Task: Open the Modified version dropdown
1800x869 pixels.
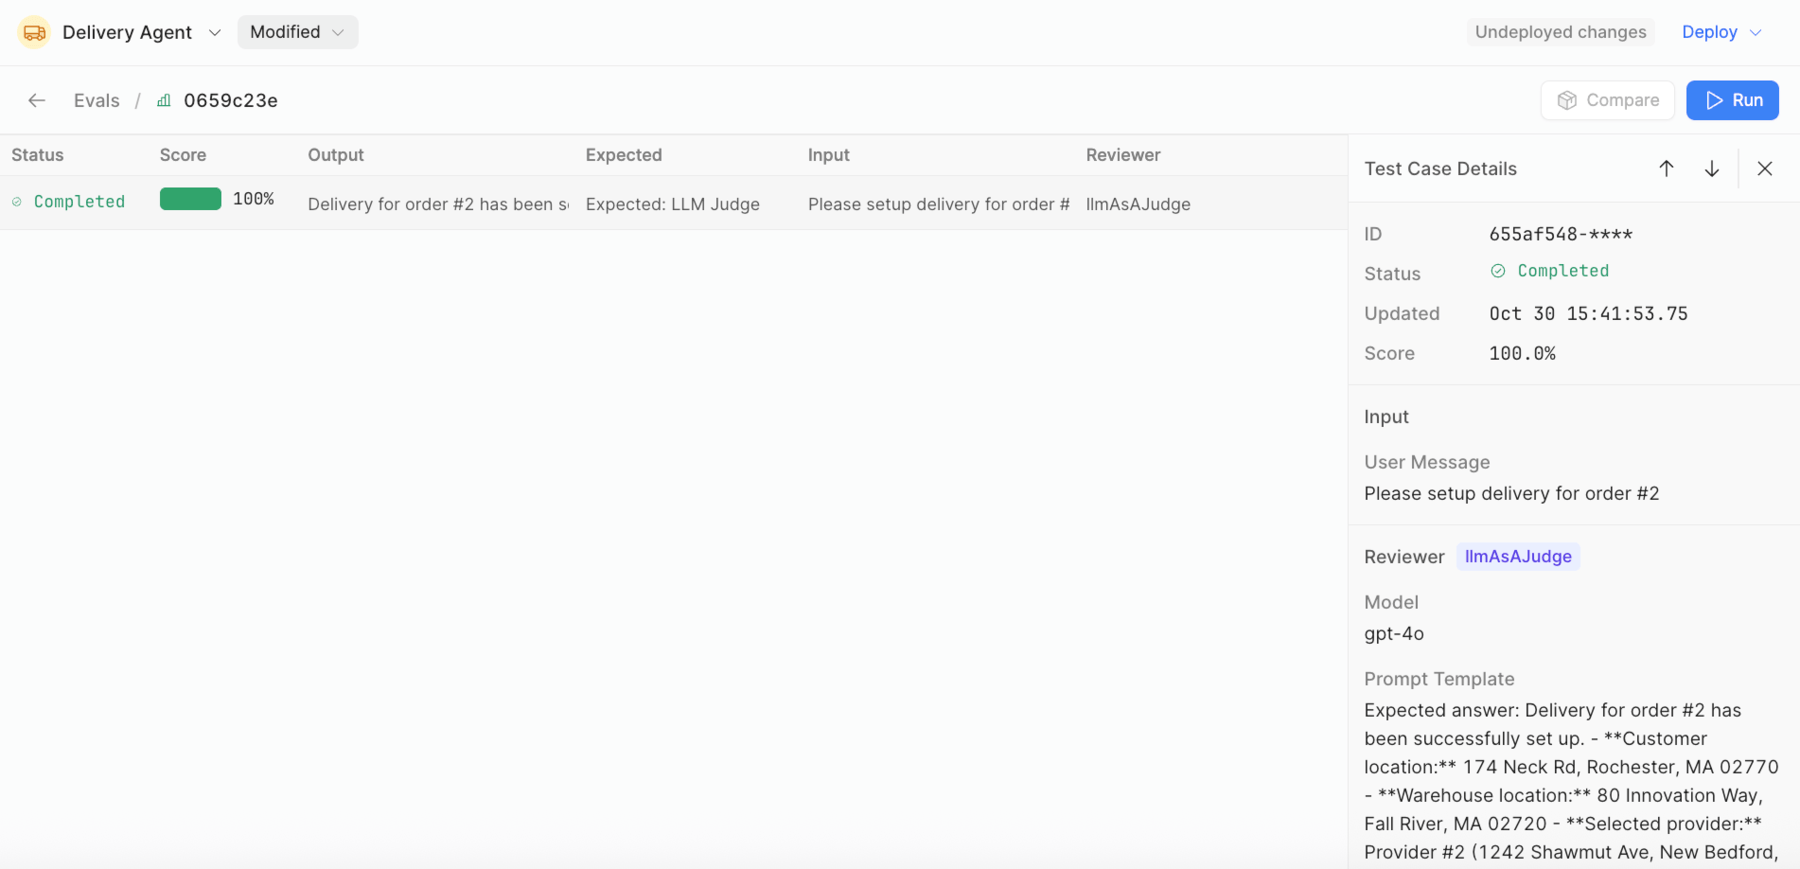Action: pos(297,32)
